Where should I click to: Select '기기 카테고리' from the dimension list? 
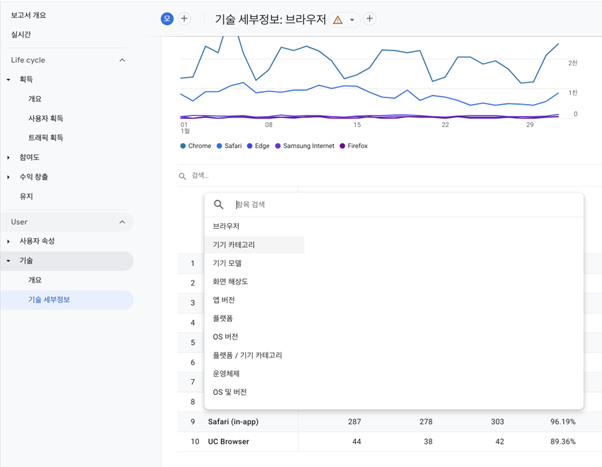[234, 245]
